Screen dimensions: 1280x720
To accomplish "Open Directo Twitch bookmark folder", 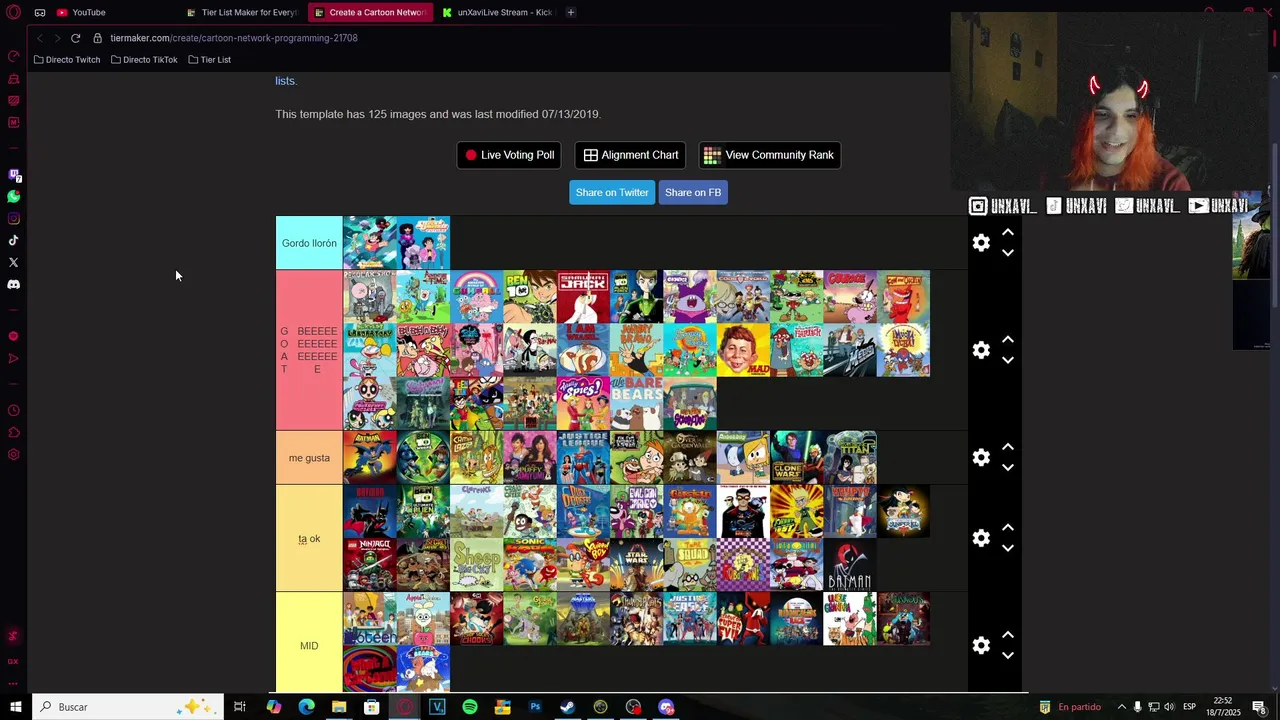I will (67, 60).
